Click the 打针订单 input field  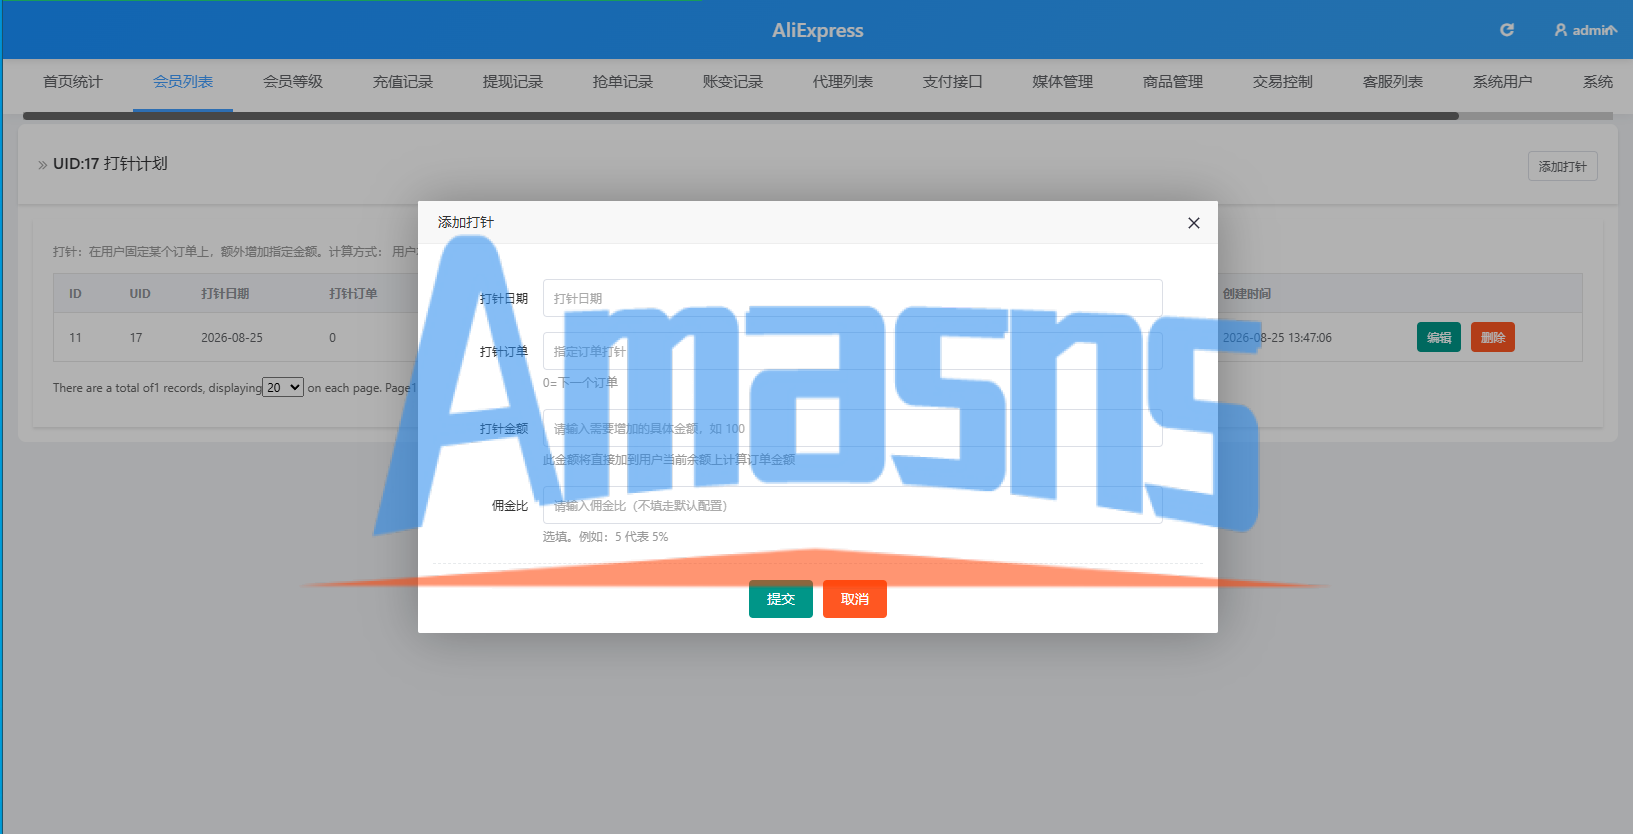852,351
